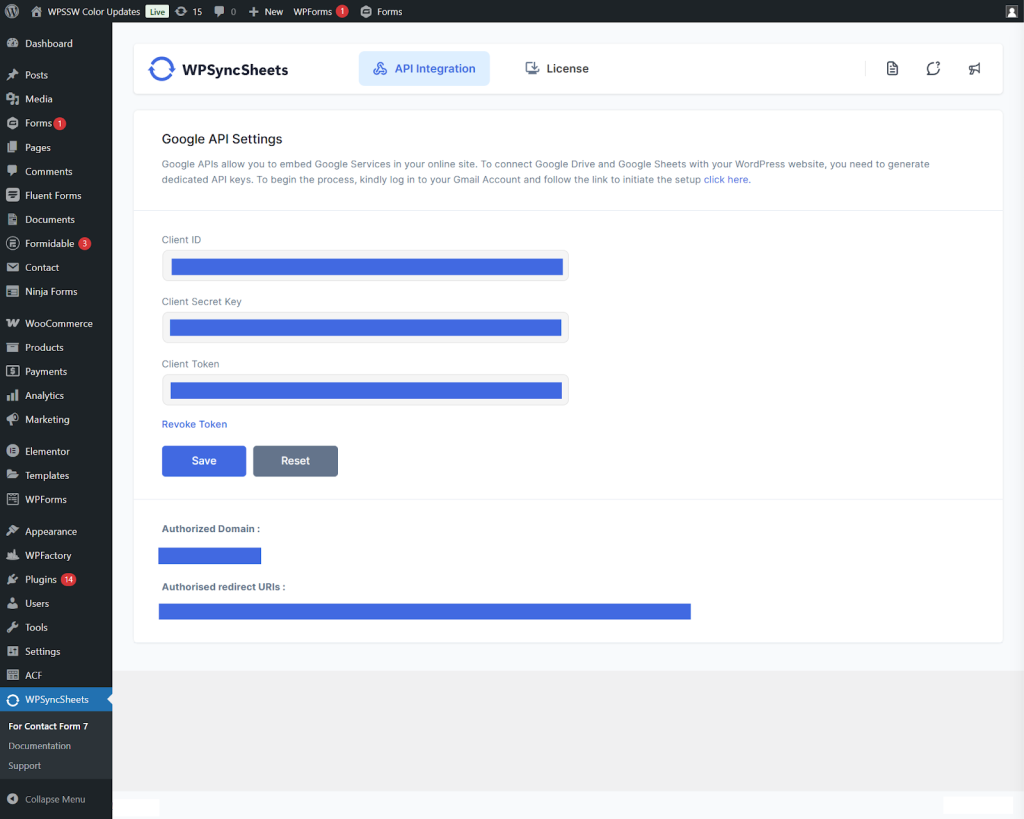Click the megaphone announcements icon
Image resolution: width=1024 pixels, height=819 pixels.
974,69
